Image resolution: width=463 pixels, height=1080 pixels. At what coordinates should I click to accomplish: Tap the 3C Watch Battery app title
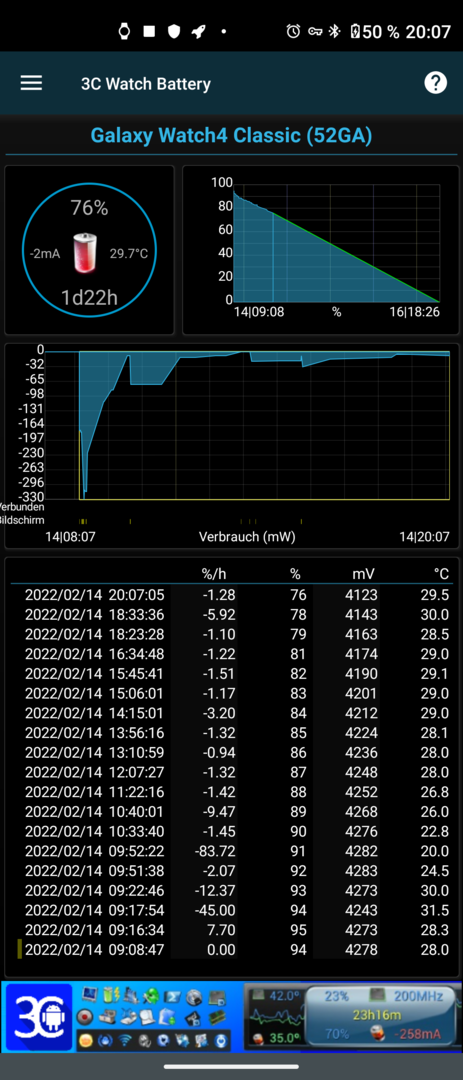[145, 84]
